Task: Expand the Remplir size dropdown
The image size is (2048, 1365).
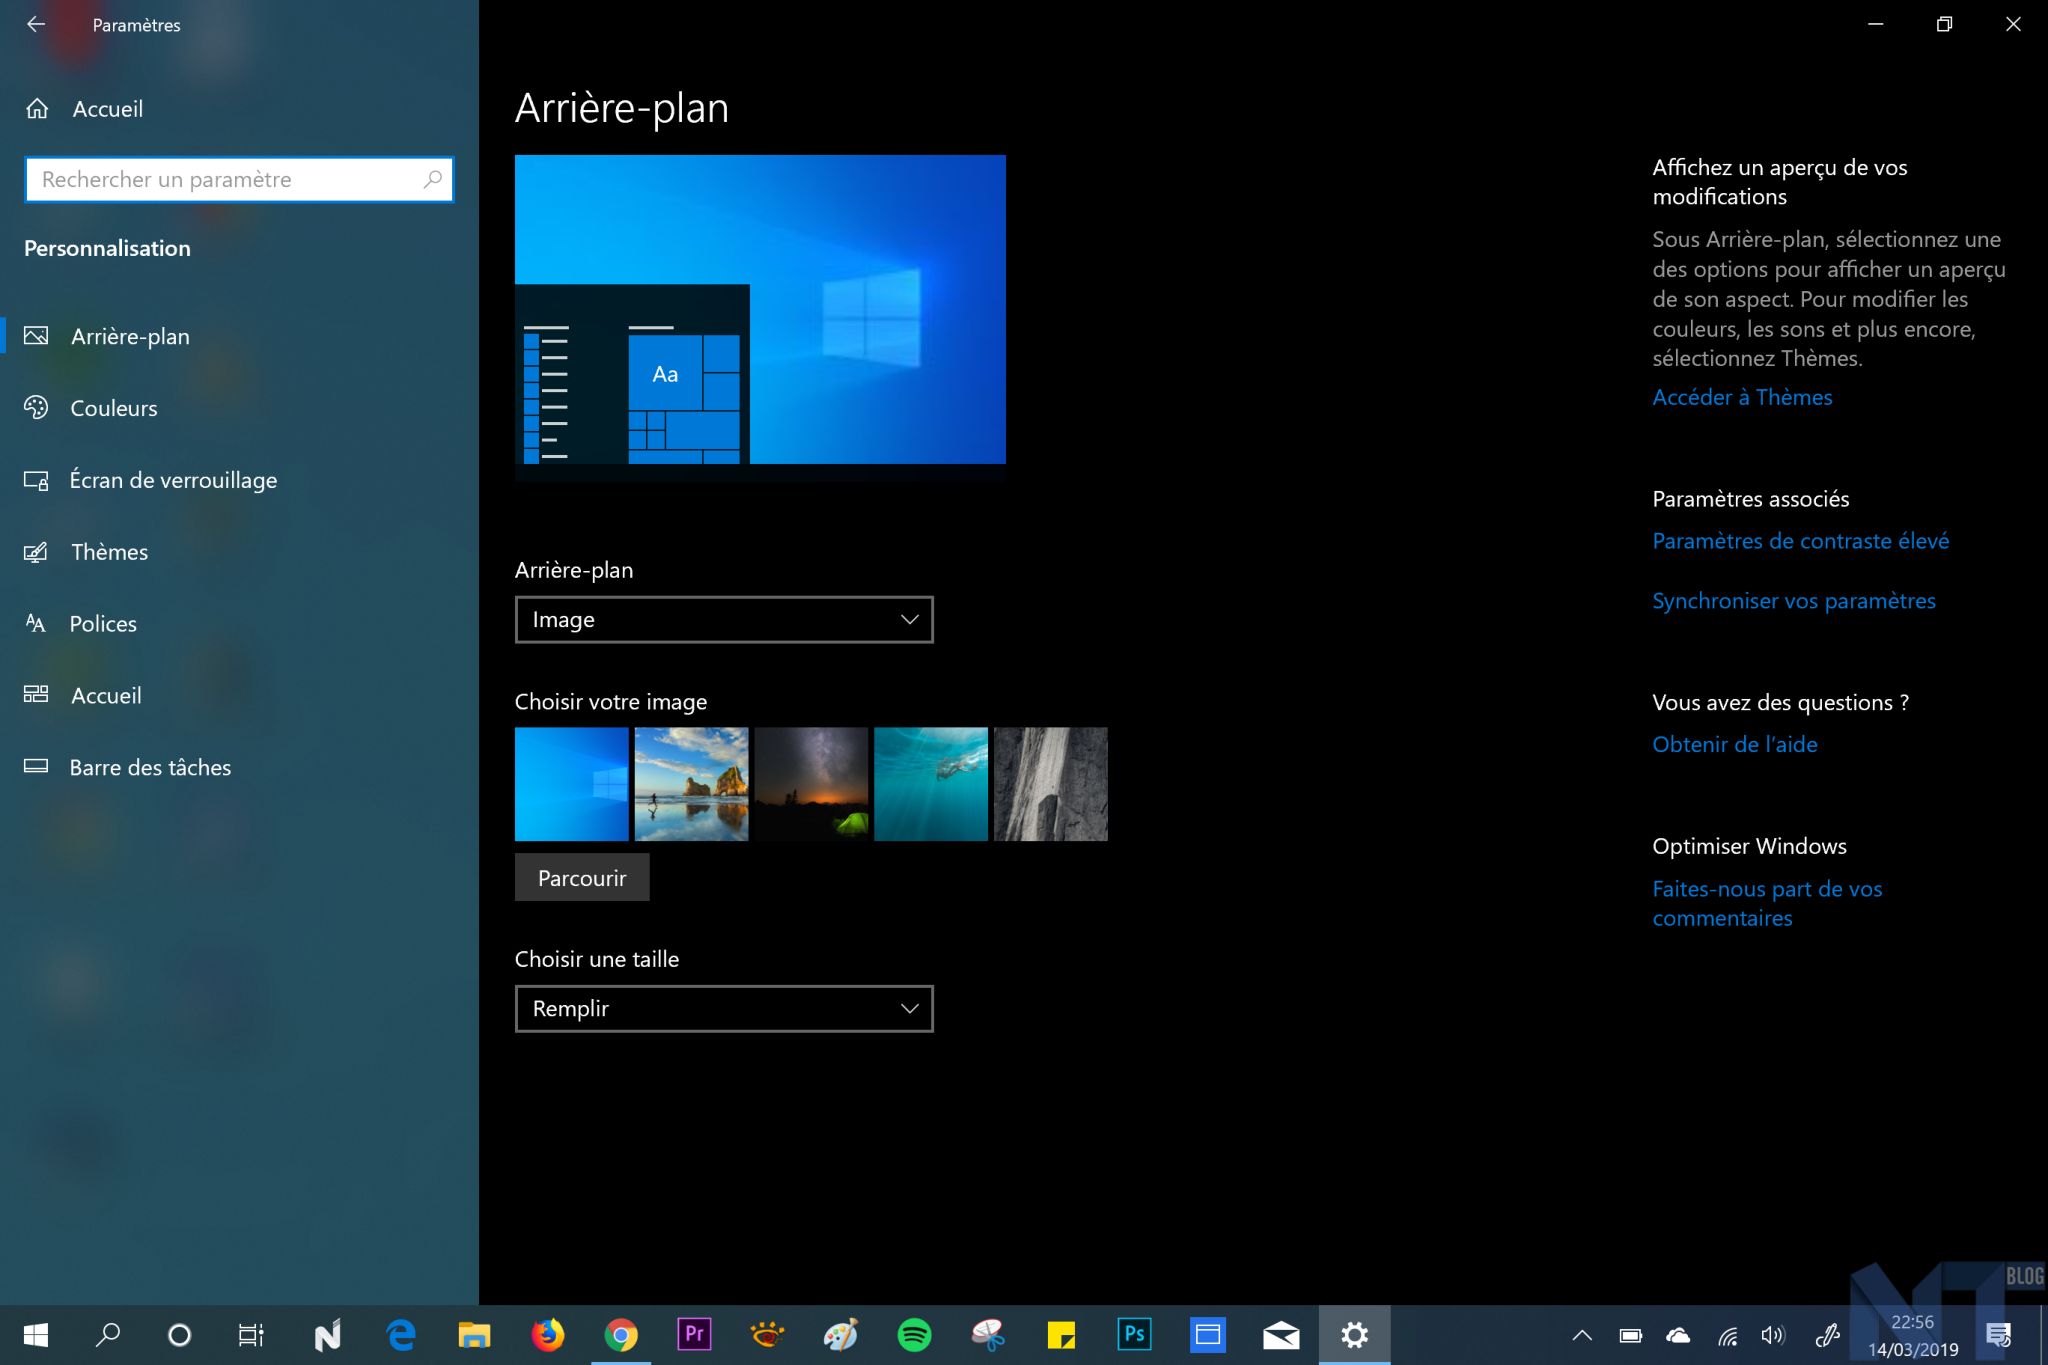Action: click(x=723, y=1009)
